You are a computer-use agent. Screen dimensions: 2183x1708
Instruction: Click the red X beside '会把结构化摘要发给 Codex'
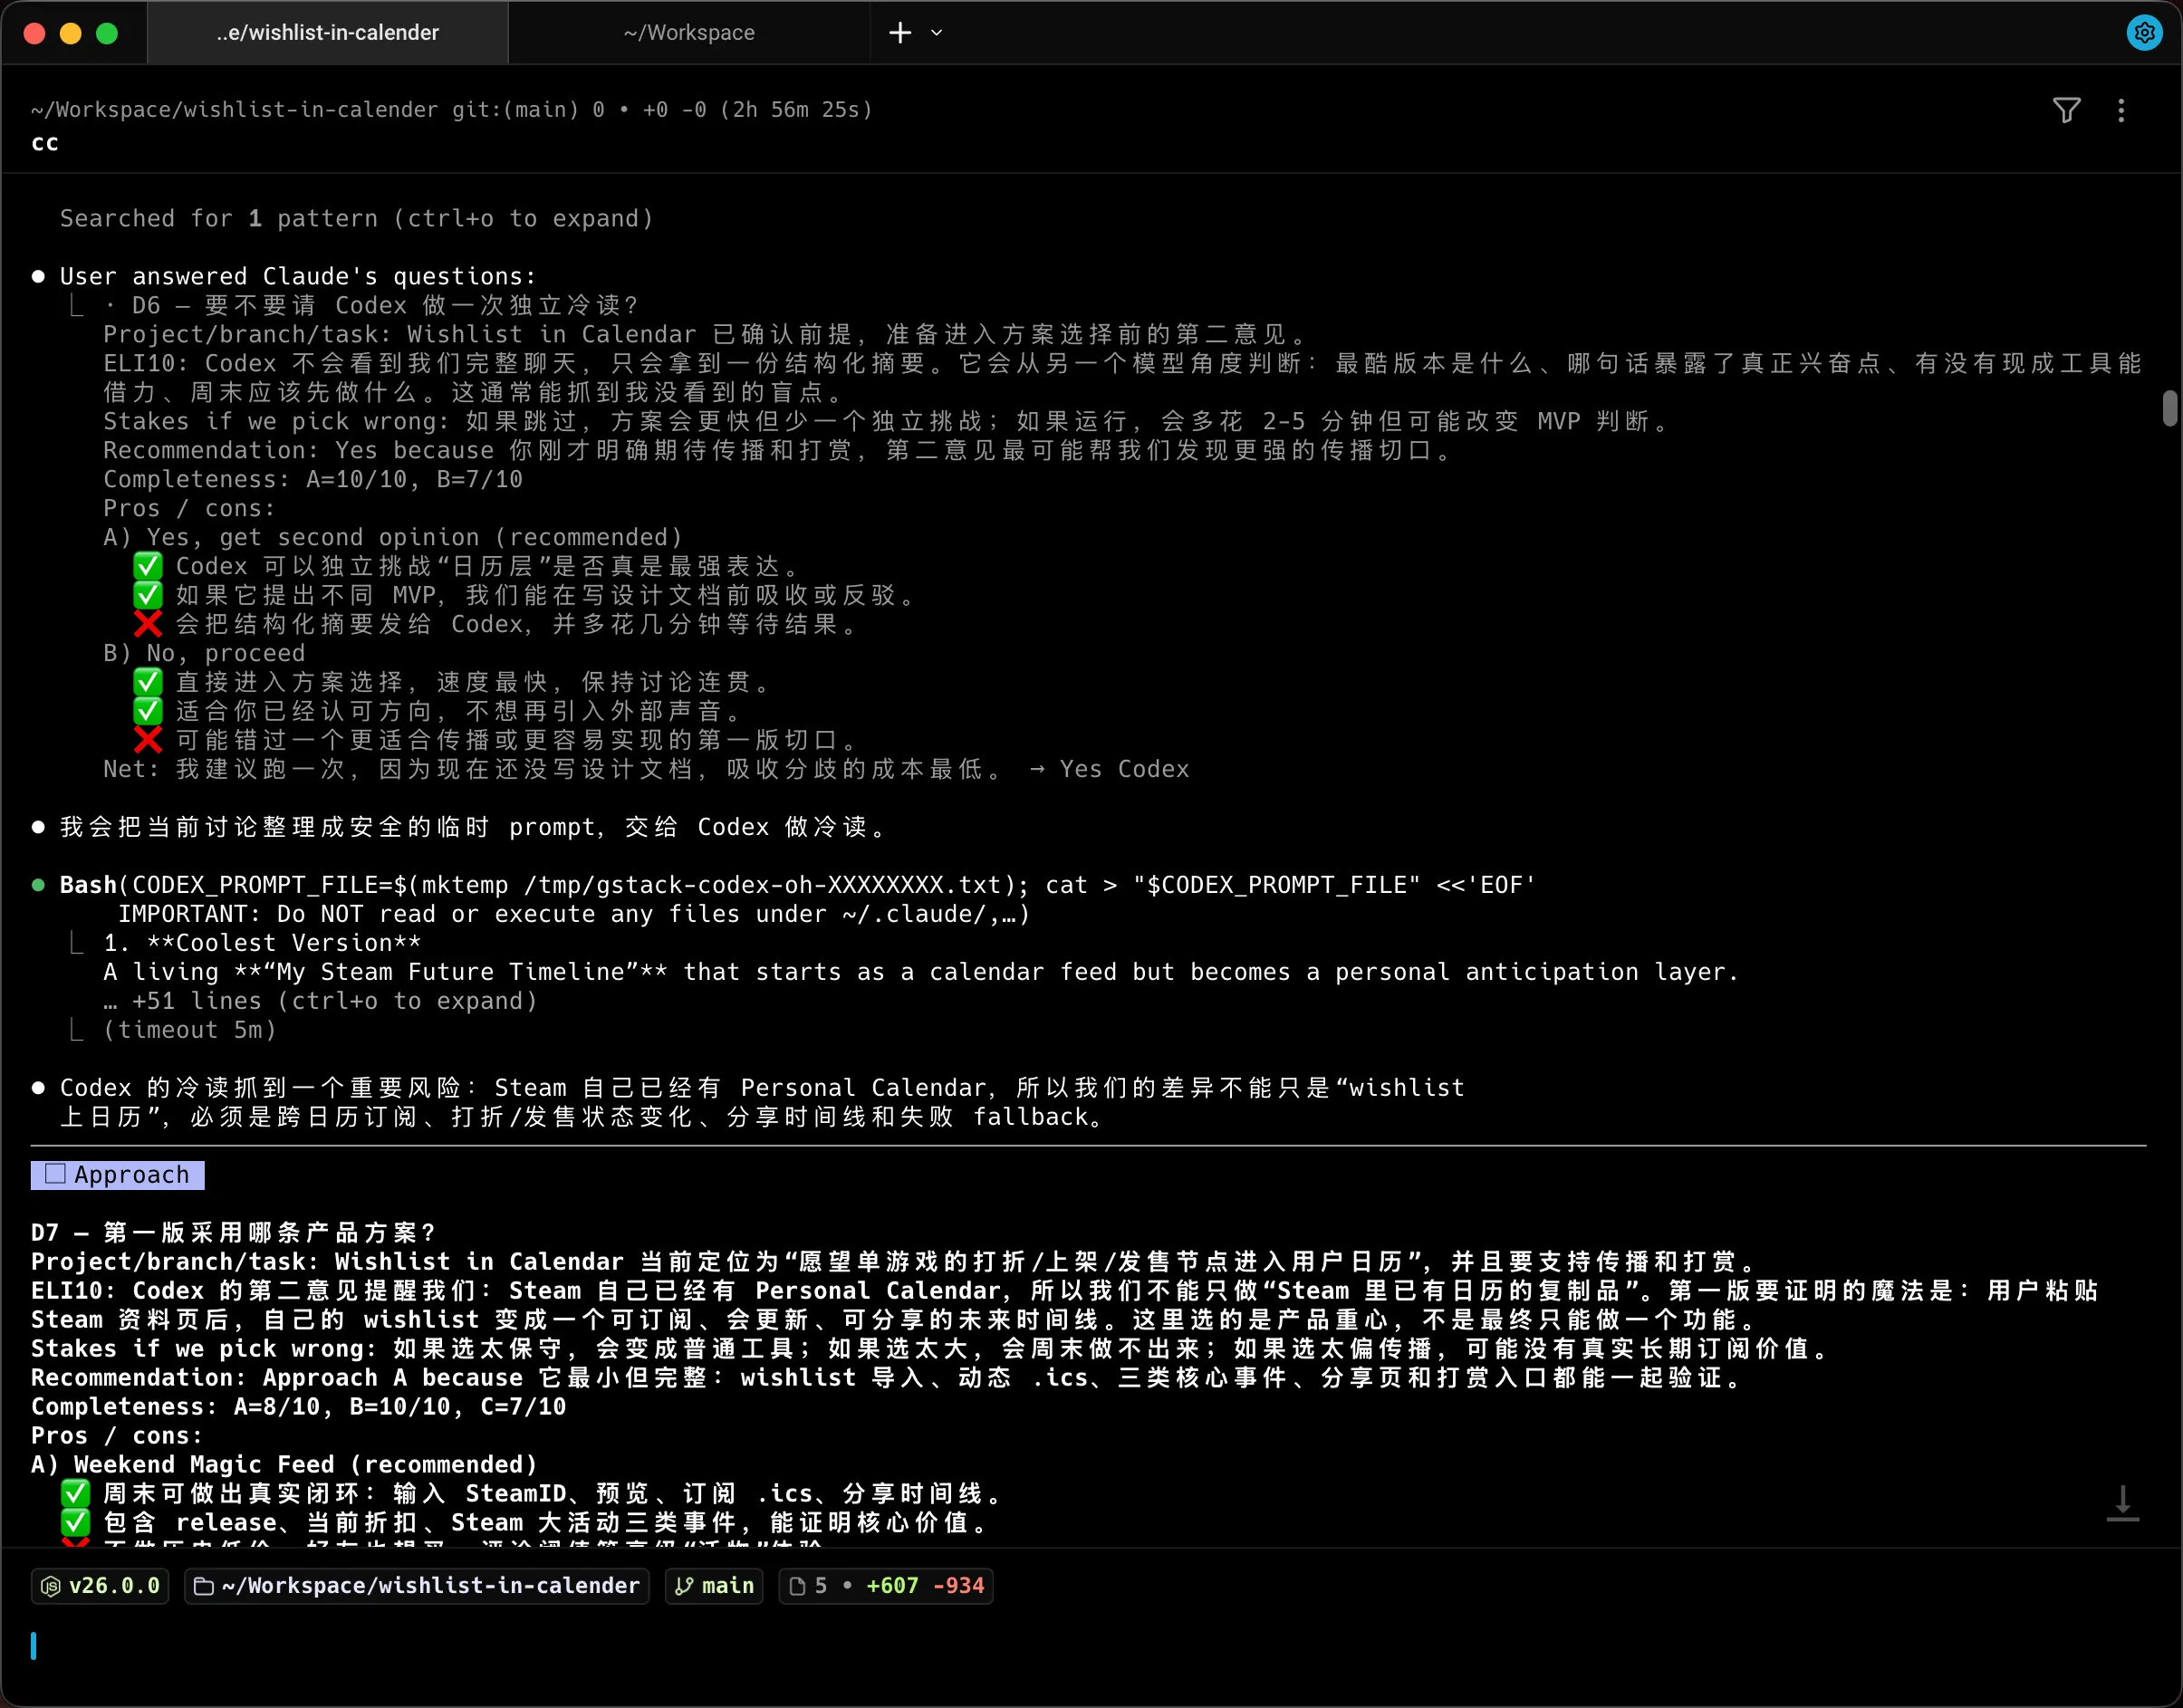[x=148, y=625]
